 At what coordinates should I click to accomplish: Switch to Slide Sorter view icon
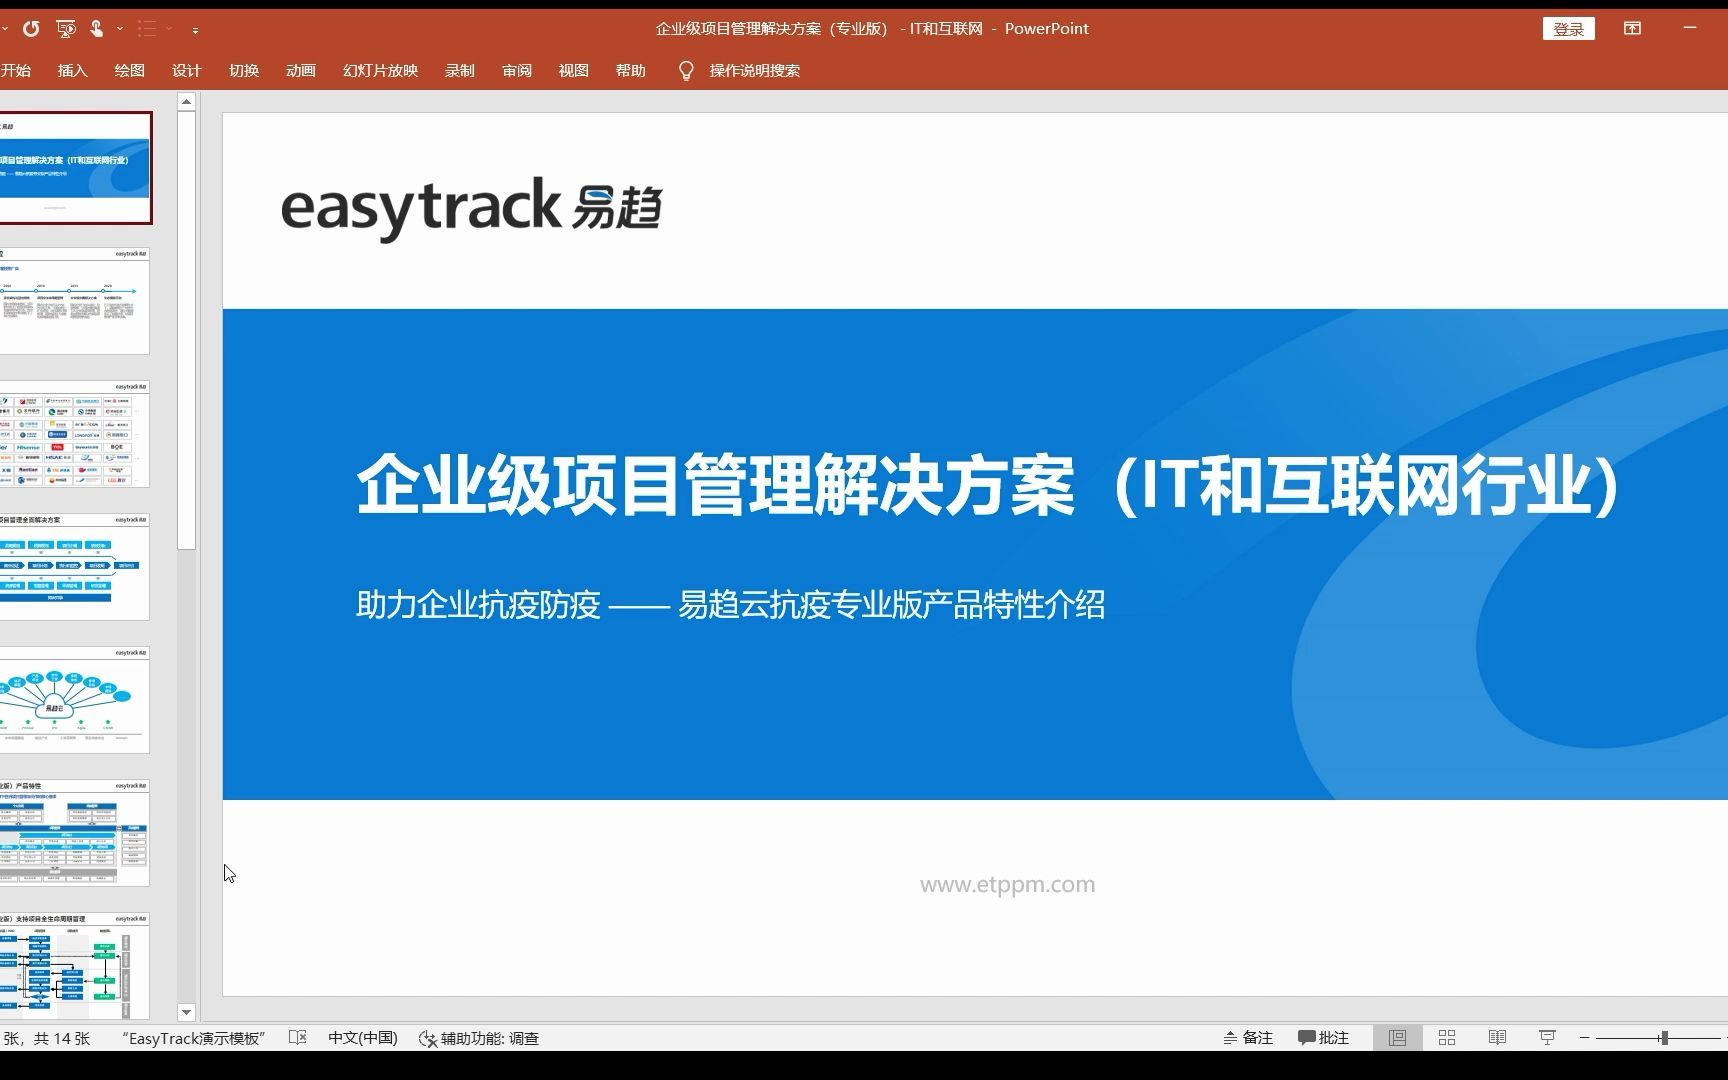tap(1447, 1038)
